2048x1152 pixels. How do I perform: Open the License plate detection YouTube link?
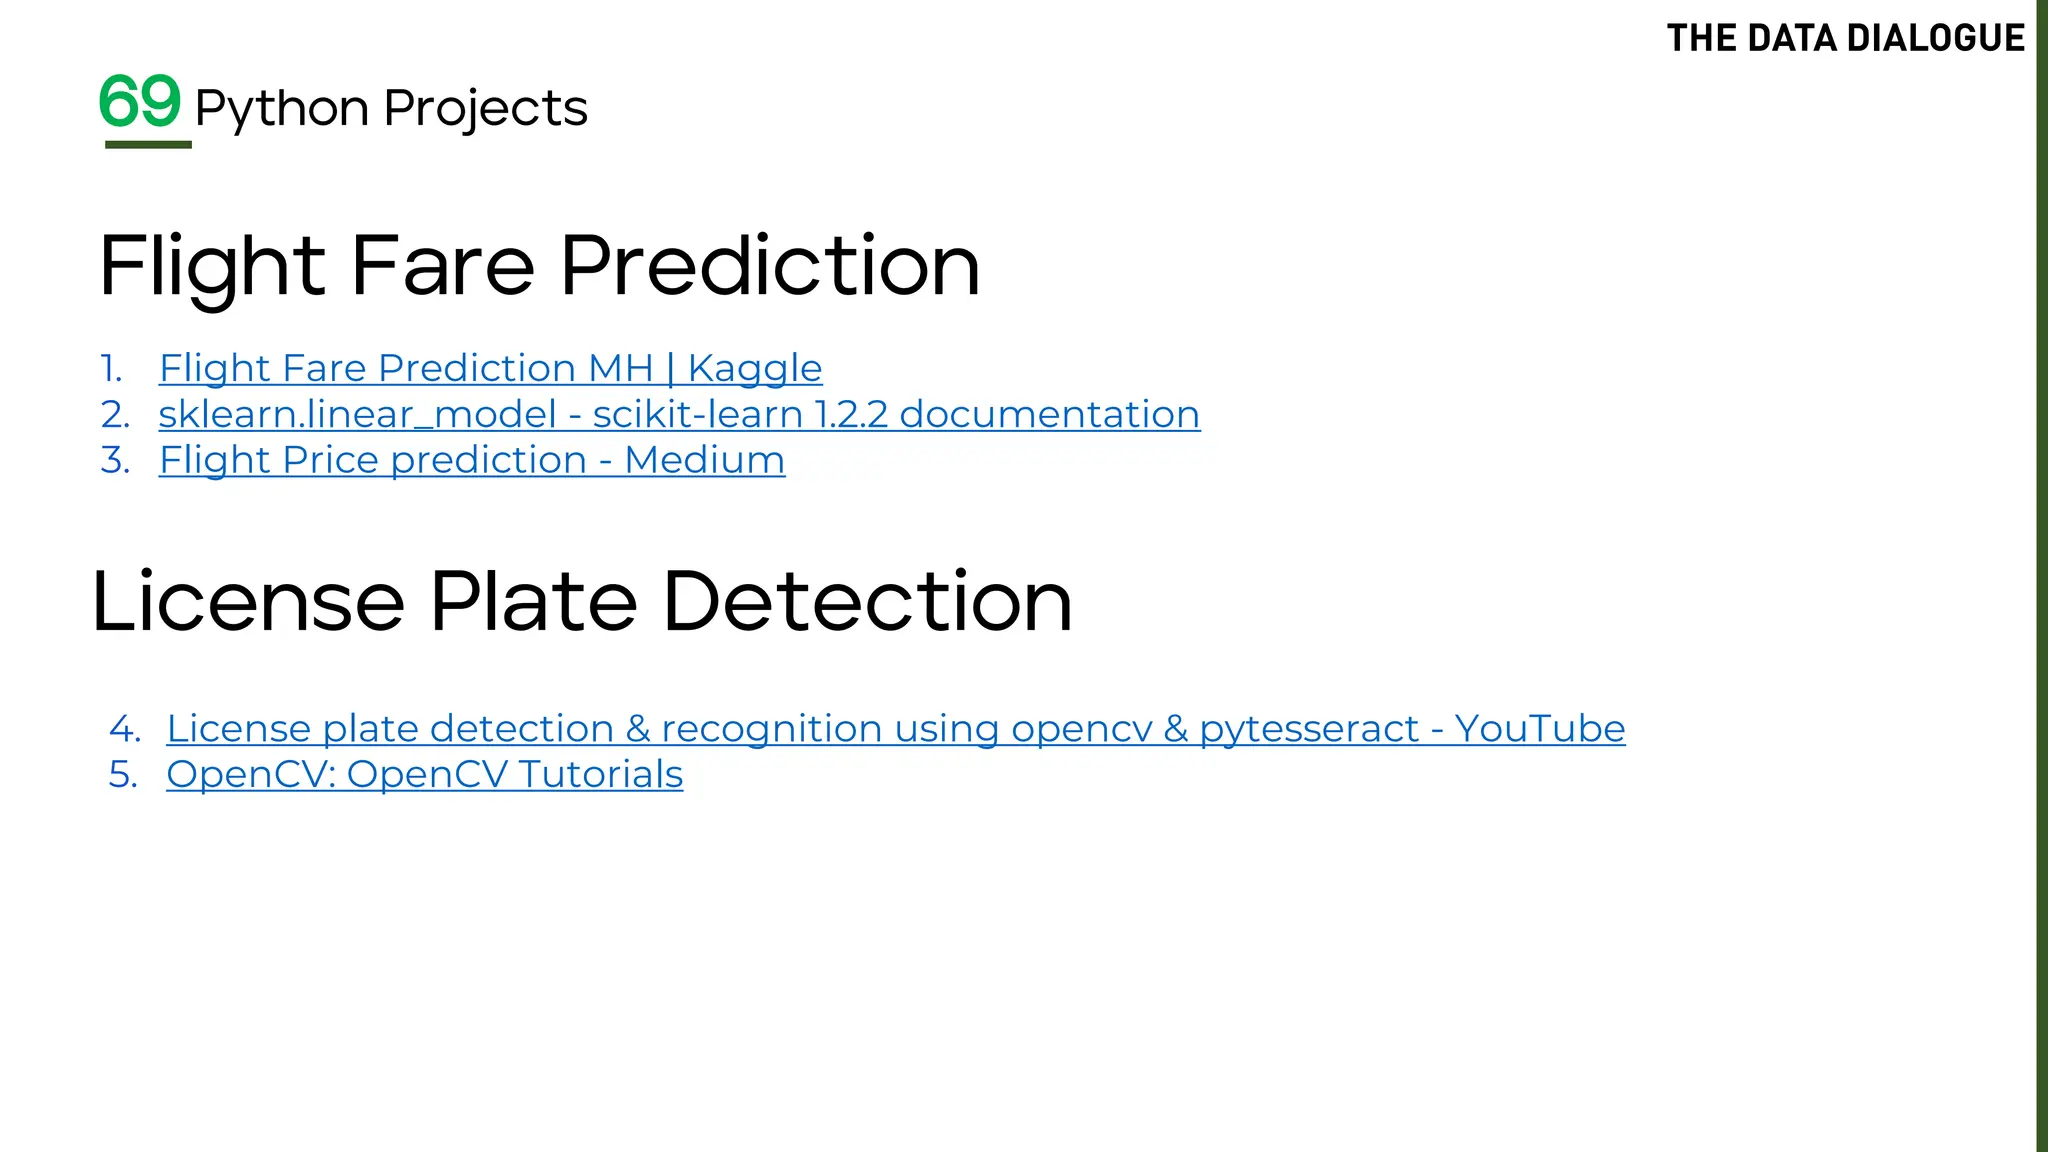coord(895,728)
